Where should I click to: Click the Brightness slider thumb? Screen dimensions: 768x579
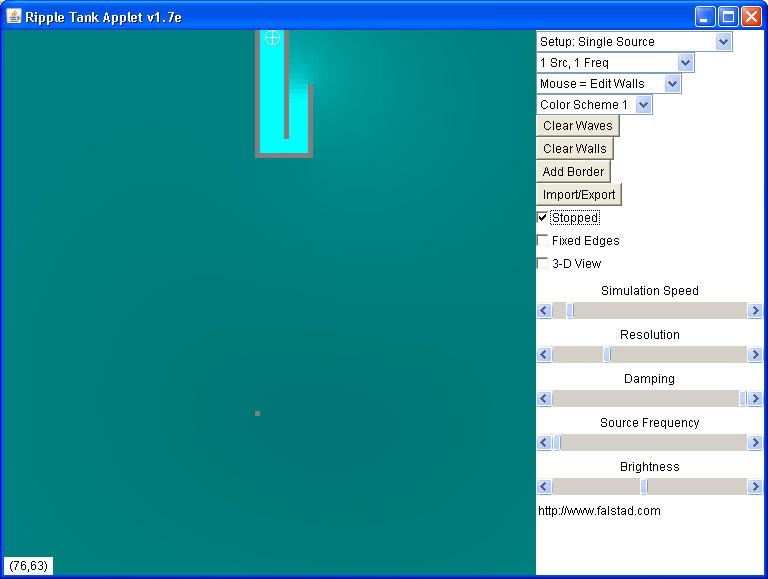pyautogui.click(x=644, y=487)
